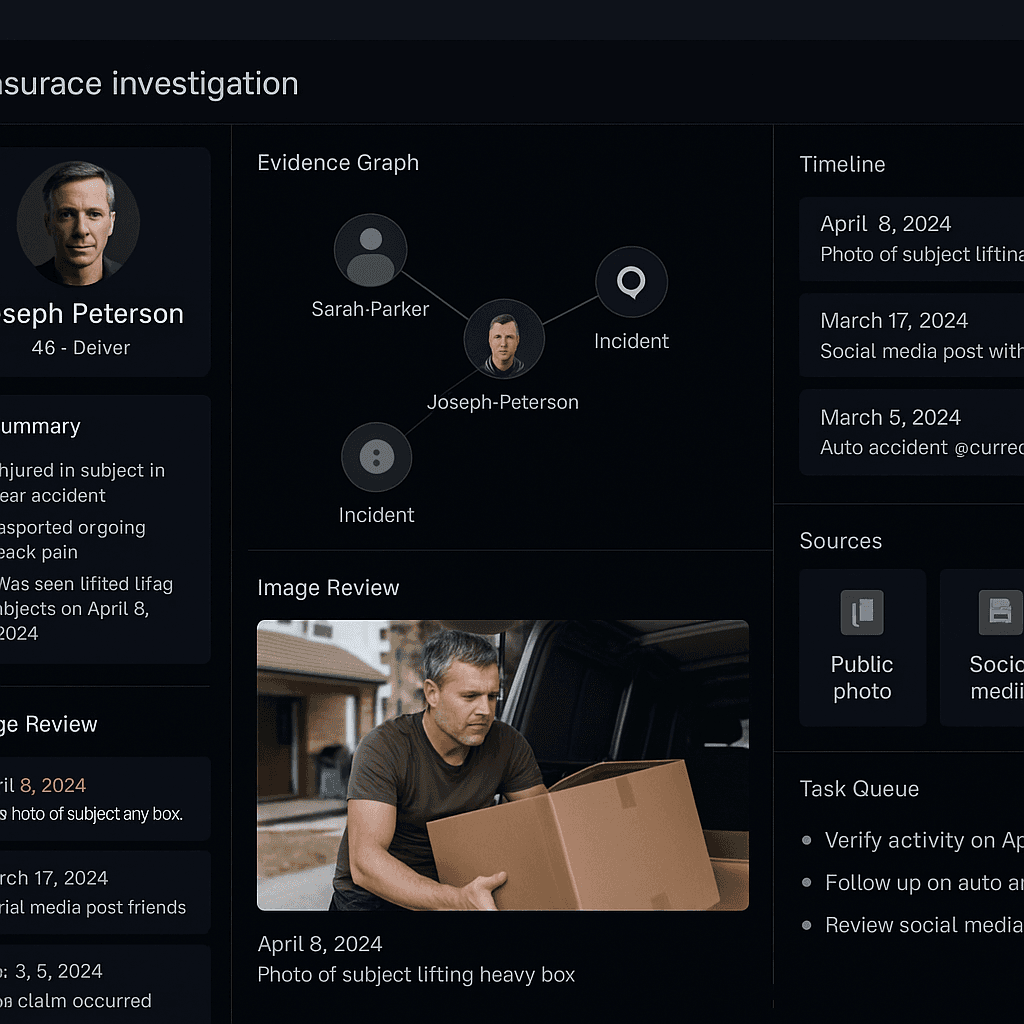
Task: Open the Public photo source icon
Action: [861, 612]
